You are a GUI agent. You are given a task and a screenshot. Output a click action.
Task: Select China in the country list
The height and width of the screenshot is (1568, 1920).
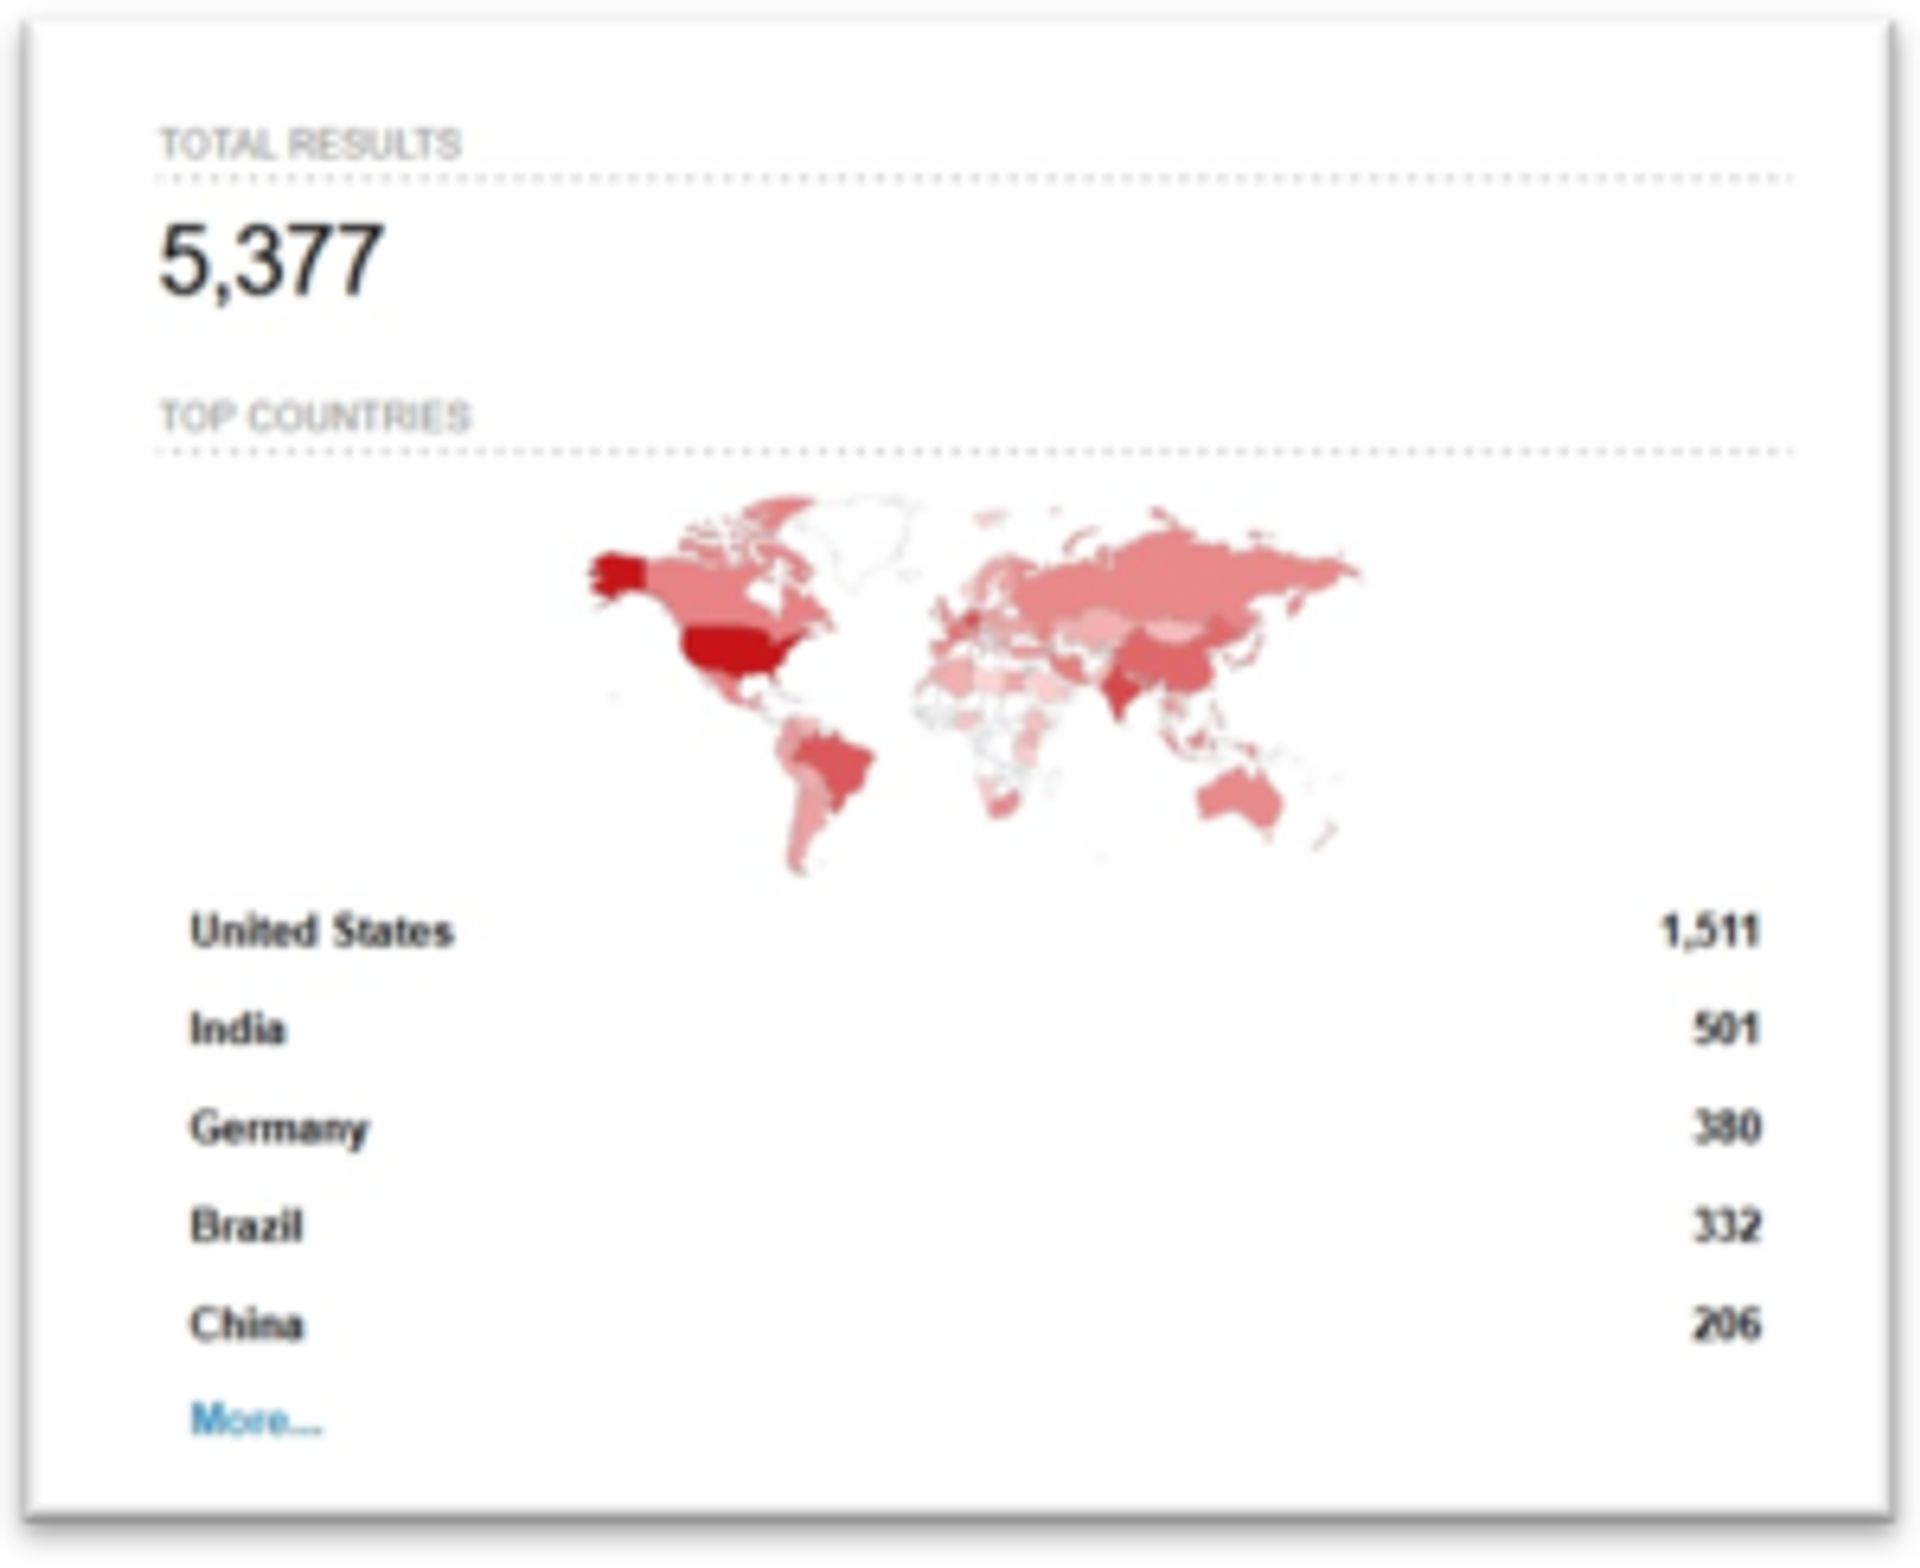tap(246, 1324)
